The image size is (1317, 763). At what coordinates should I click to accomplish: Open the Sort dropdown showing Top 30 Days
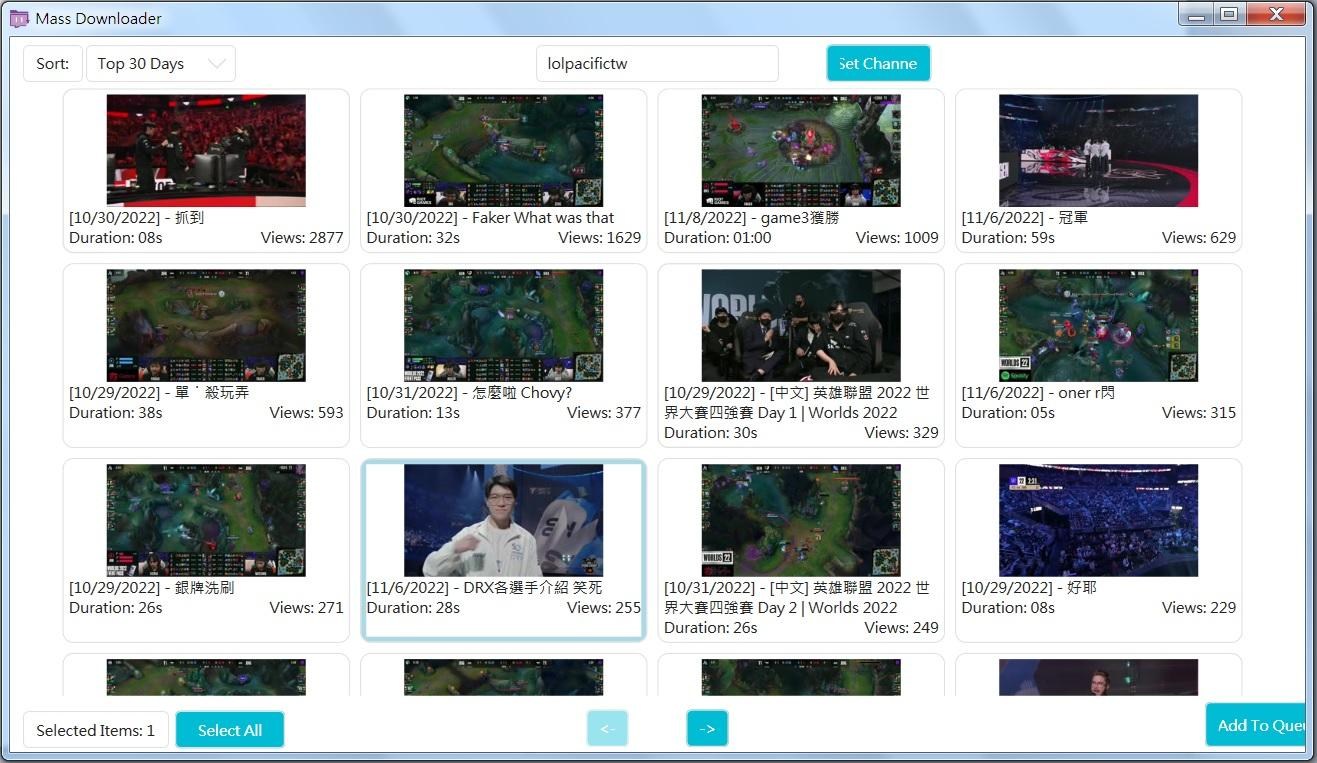(x=161, y=63)
